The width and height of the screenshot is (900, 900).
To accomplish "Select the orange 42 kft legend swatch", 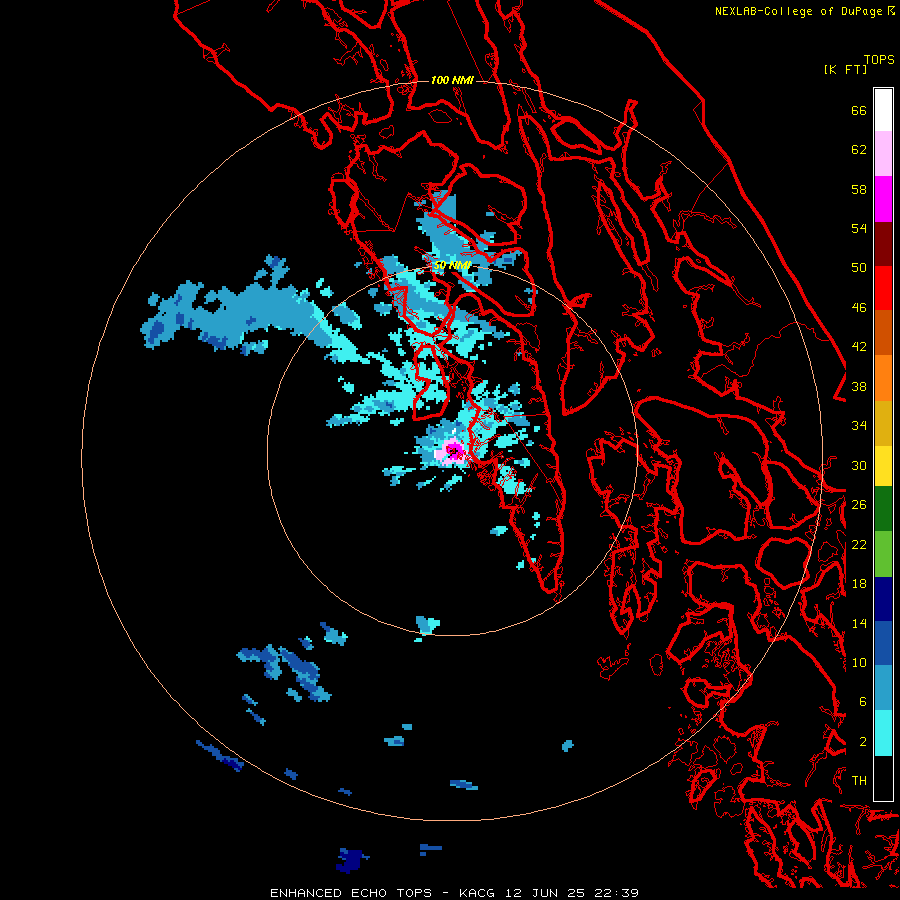I will tap(883, 378).
